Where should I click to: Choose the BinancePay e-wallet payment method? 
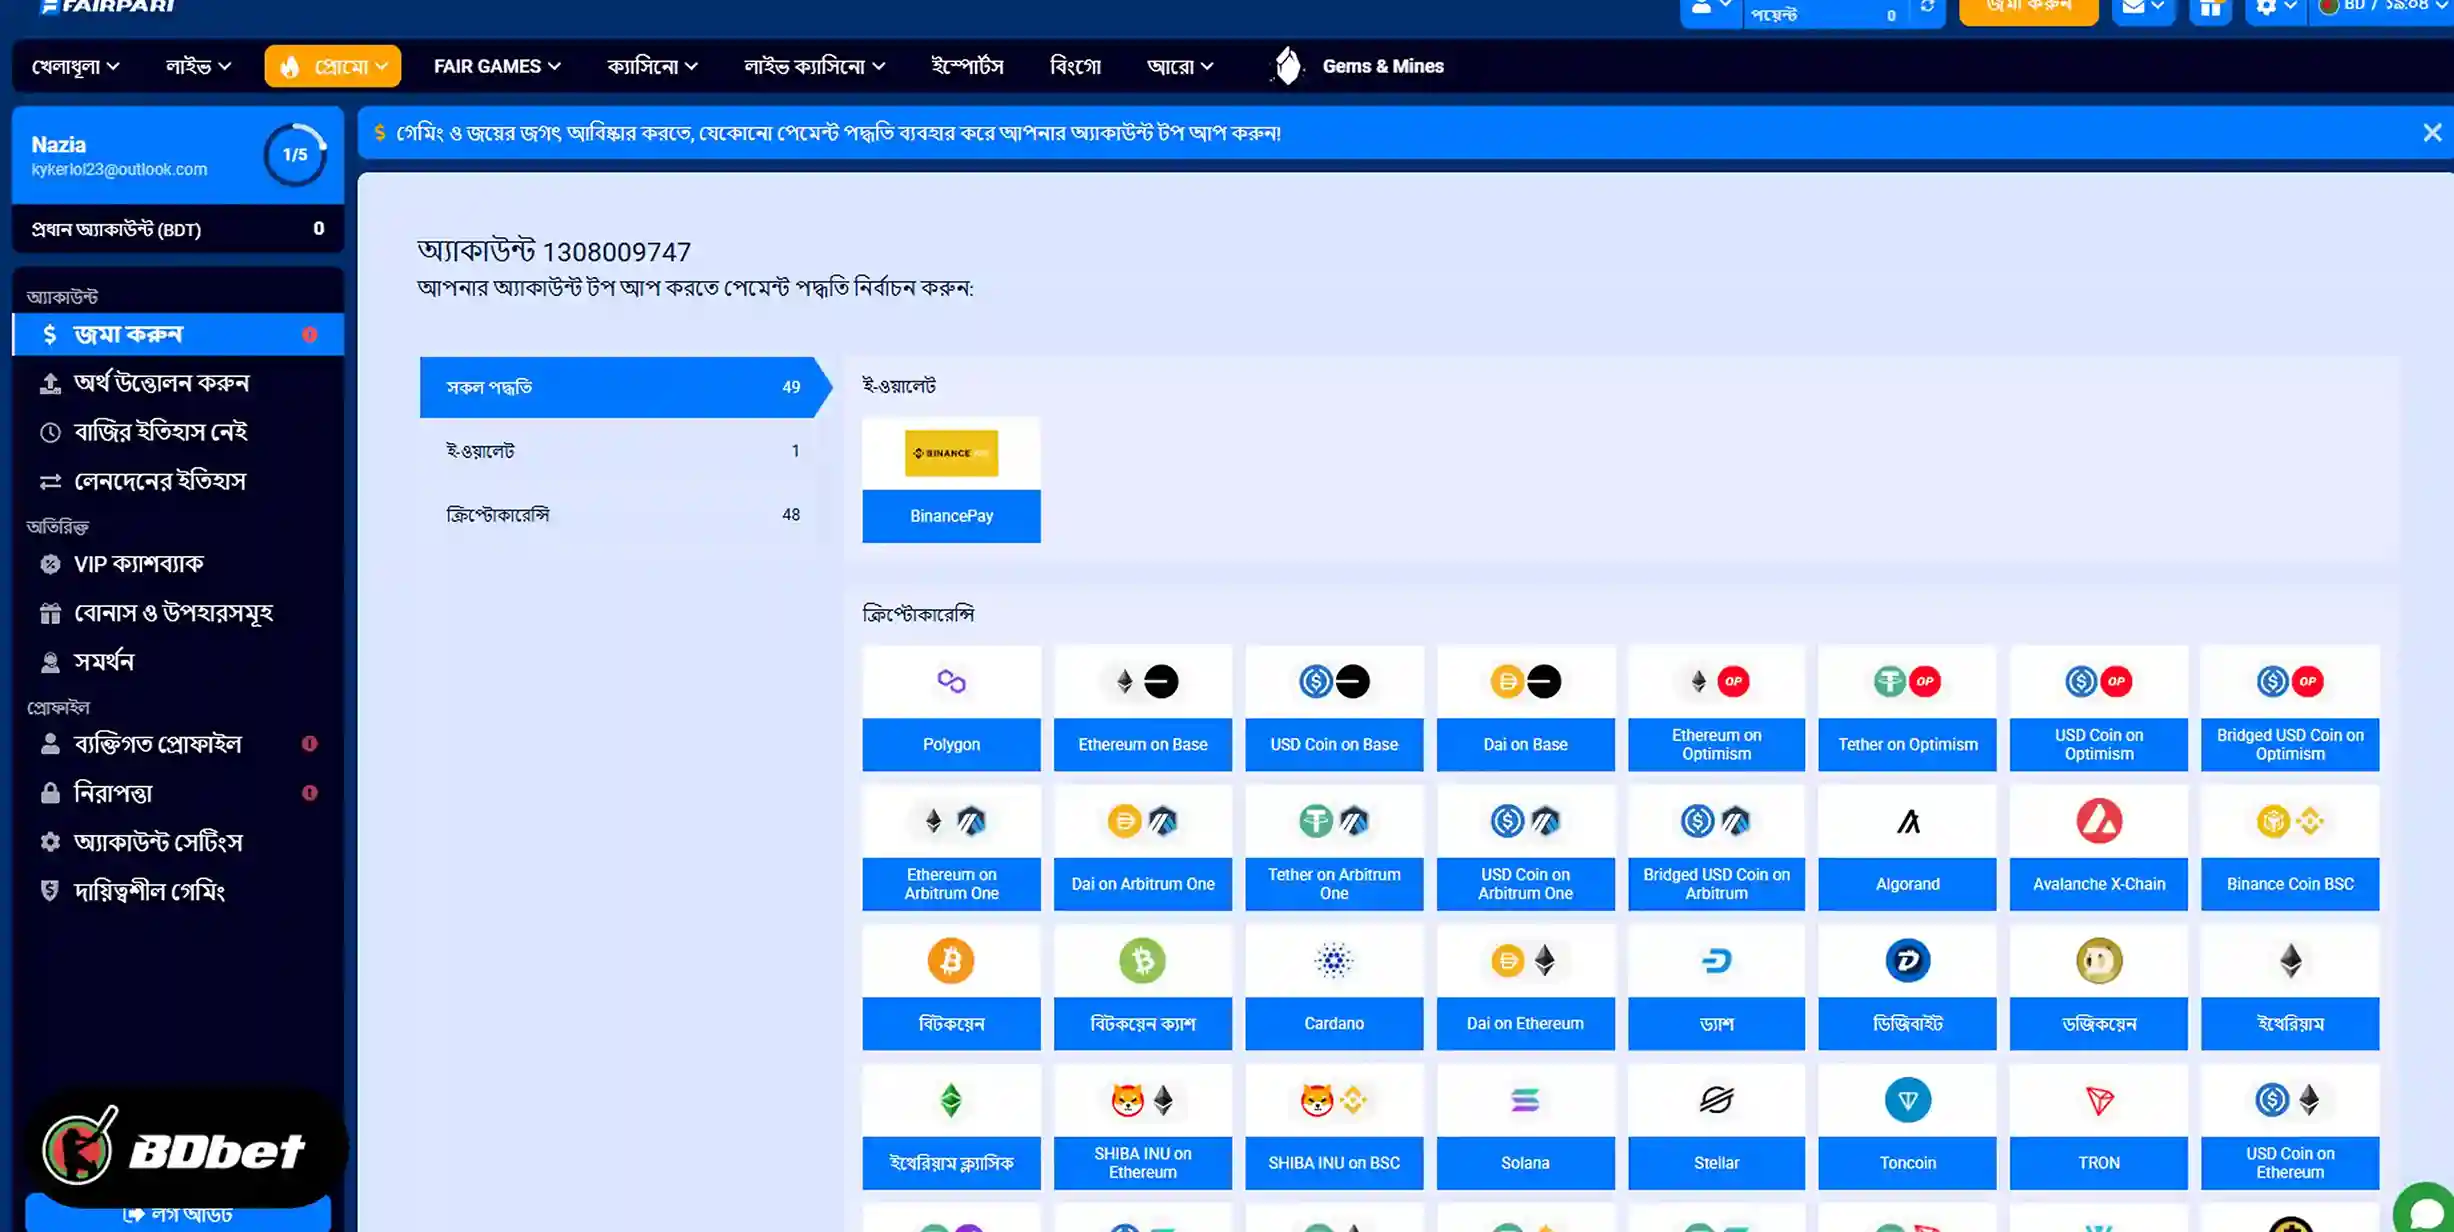[x=951, y=480]
